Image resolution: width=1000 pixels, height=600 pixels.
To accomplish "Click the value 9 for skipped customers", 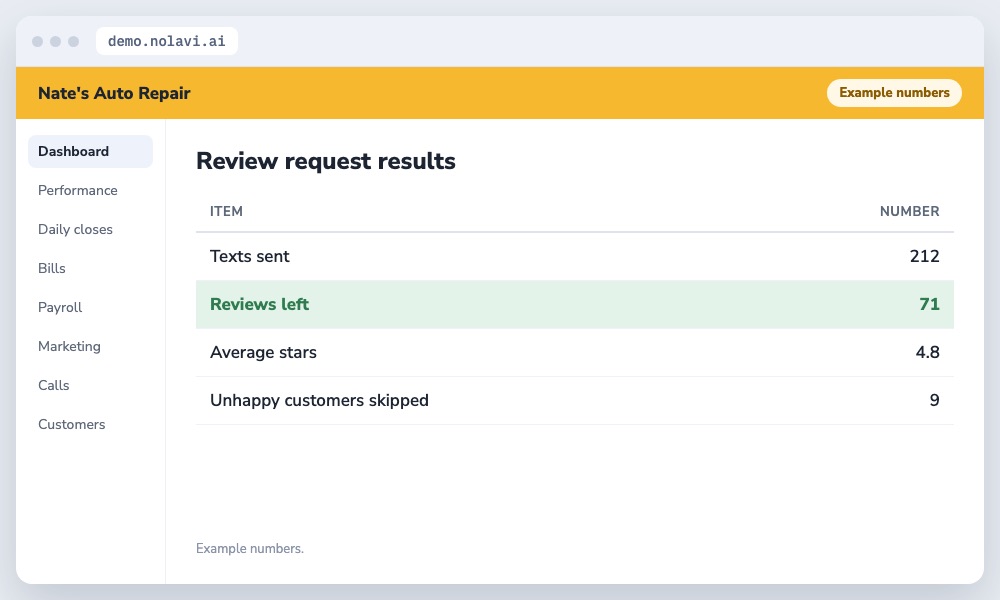I will pos(934,400).
